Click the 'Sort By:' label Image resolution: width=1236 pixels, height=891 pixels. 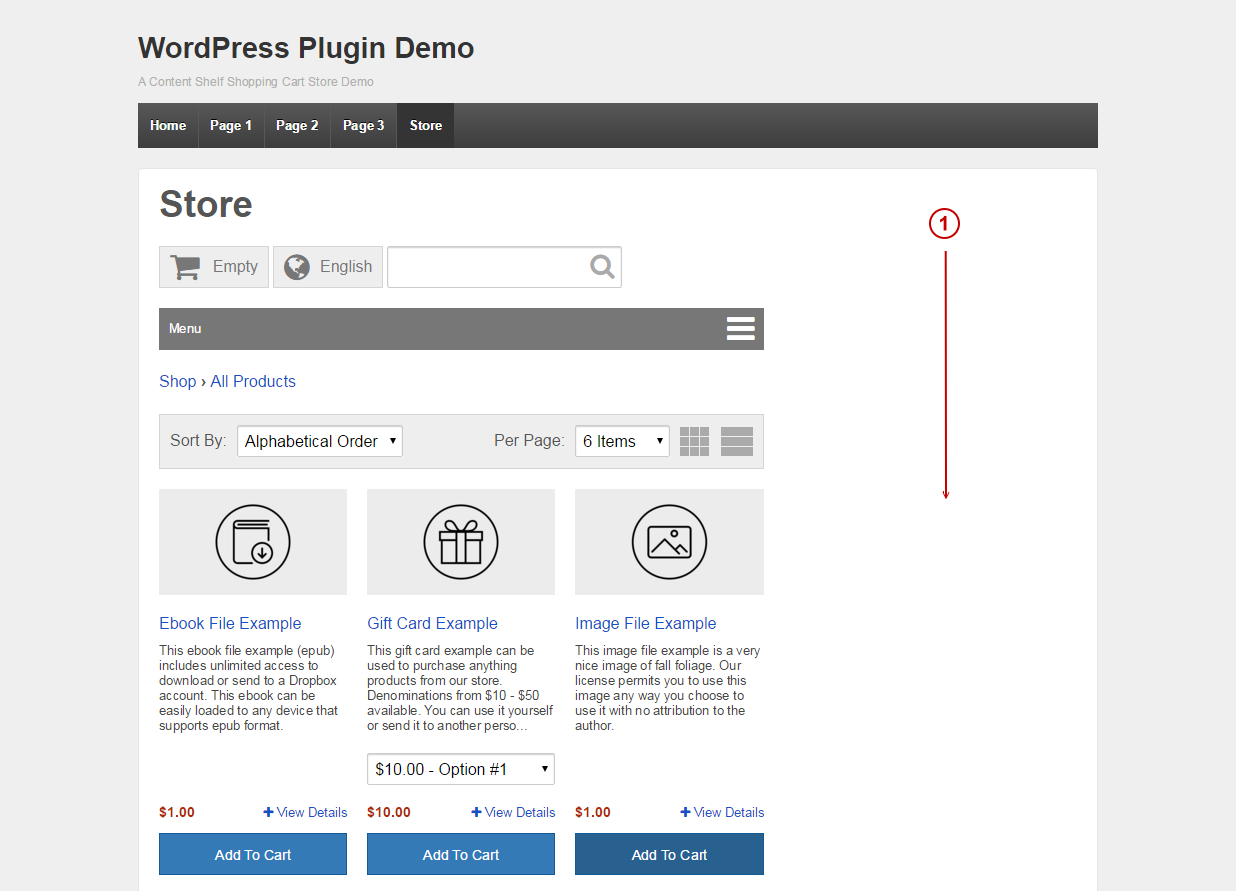point(198,440)
